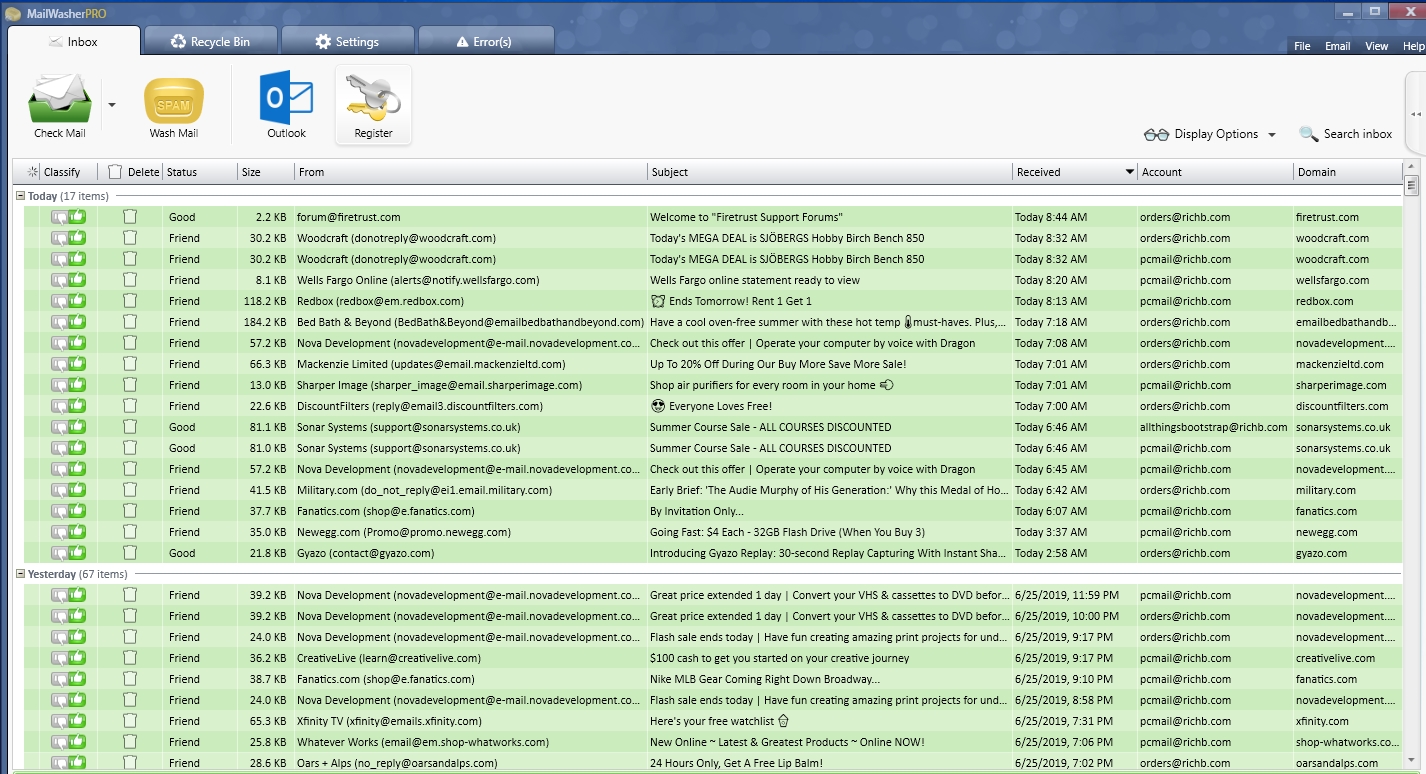The height and width of the screenshot is (774, 1426).
Task: Mark the Newegg.com email for deletion
Action: pyautogui.click(x=130, y=532)
